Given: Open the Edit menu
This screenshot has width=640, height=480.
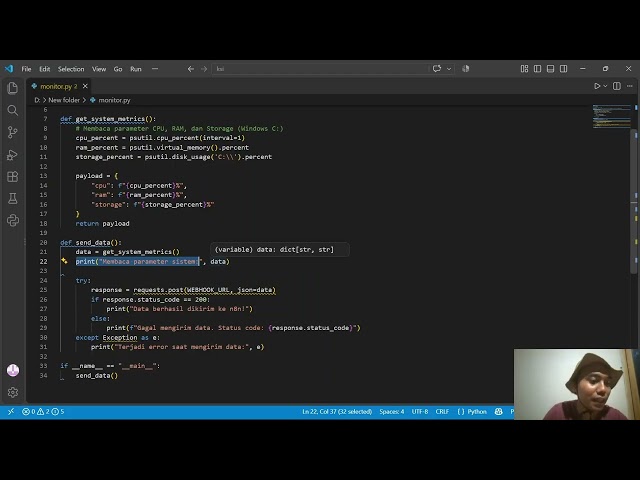Looking at the screenshot, I should point(44,69).
